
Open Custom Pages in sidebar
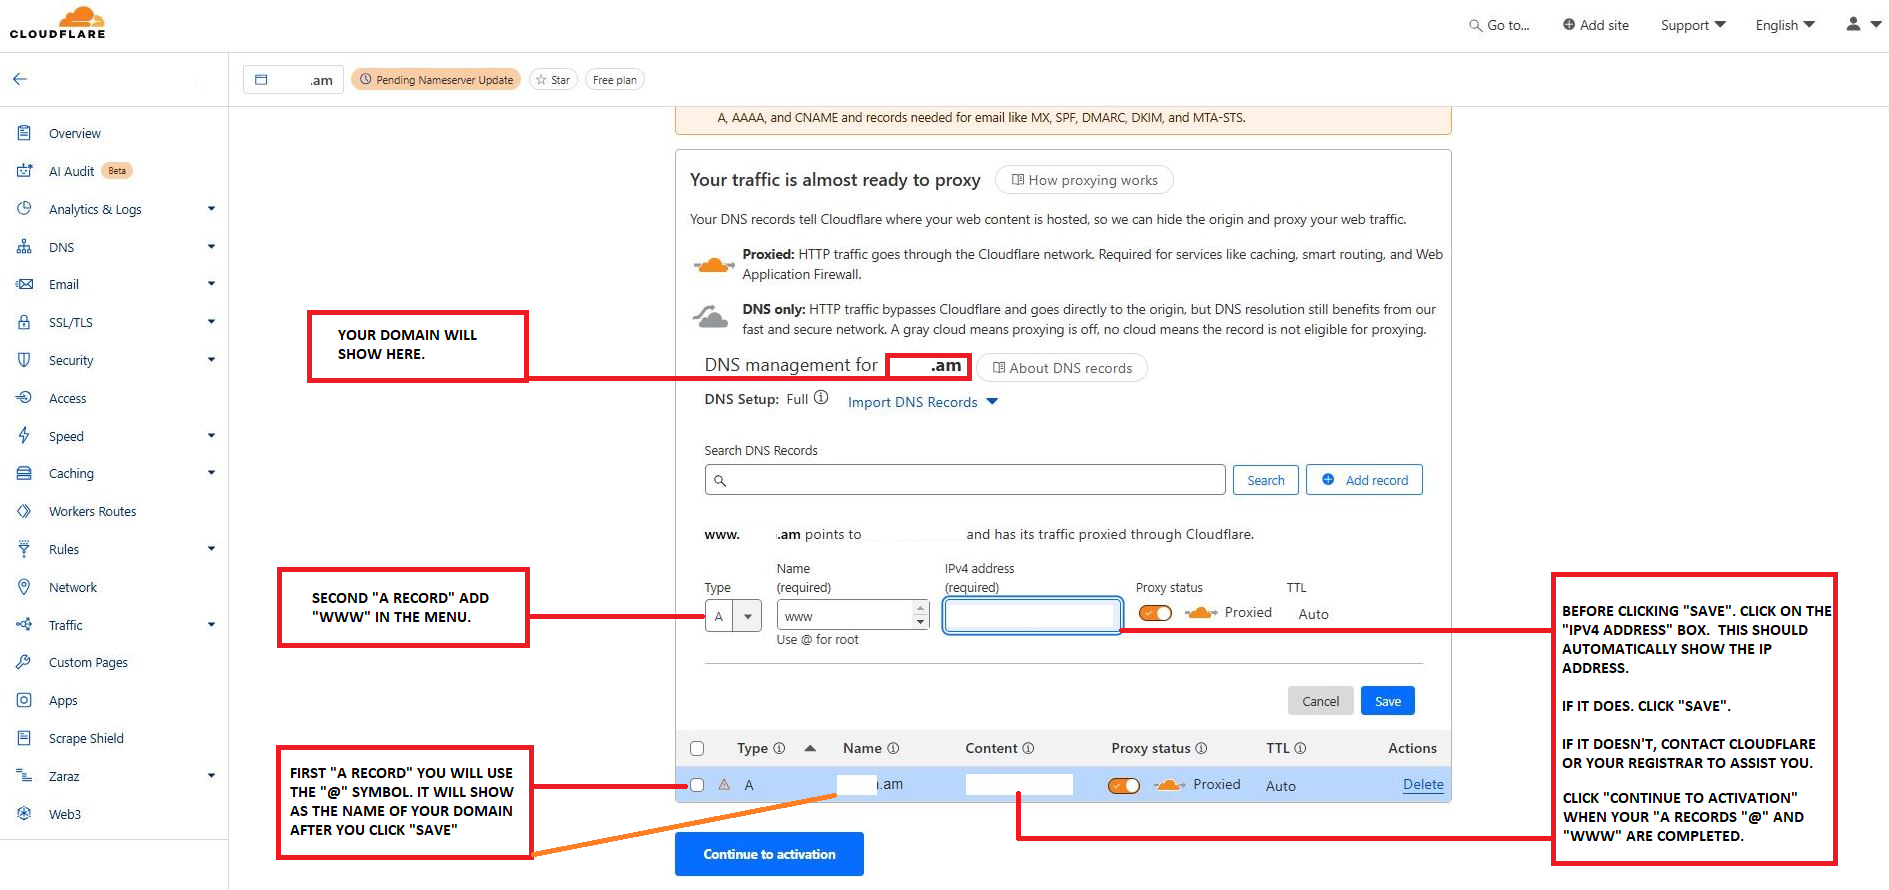click(x=88, y=663)
